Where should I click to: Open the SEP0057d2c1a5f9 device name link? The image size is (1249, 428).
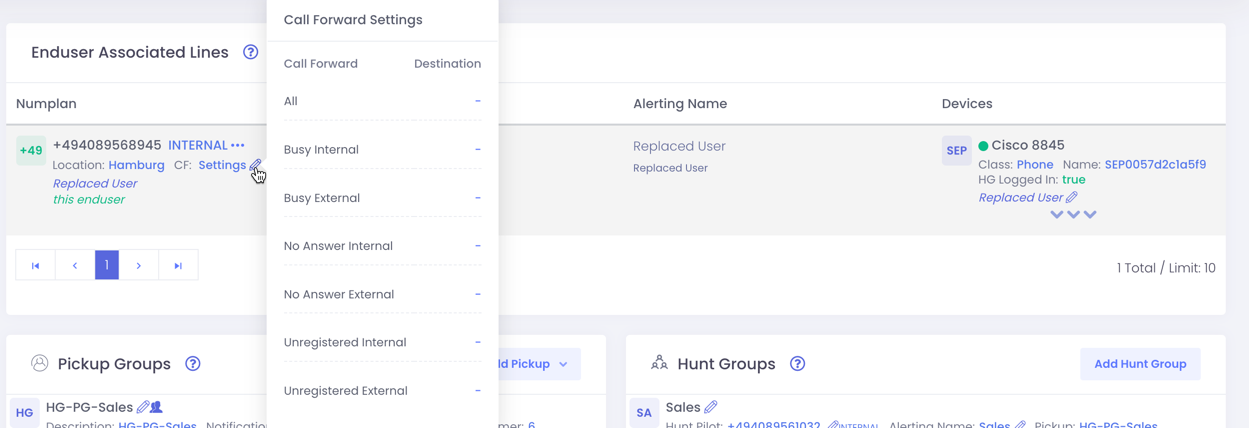(1155, 164)
